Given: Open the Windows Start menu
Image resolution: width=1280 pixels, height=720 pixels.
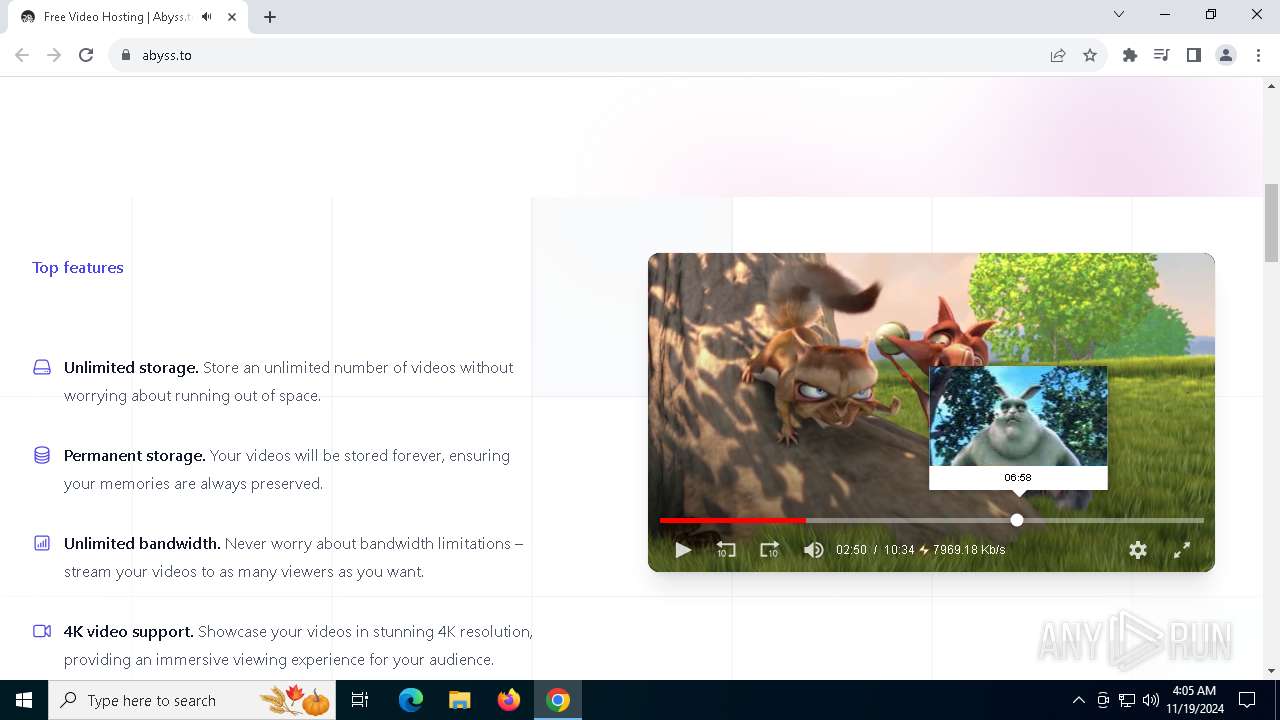Looking at the screenshot, I should 24,700.
